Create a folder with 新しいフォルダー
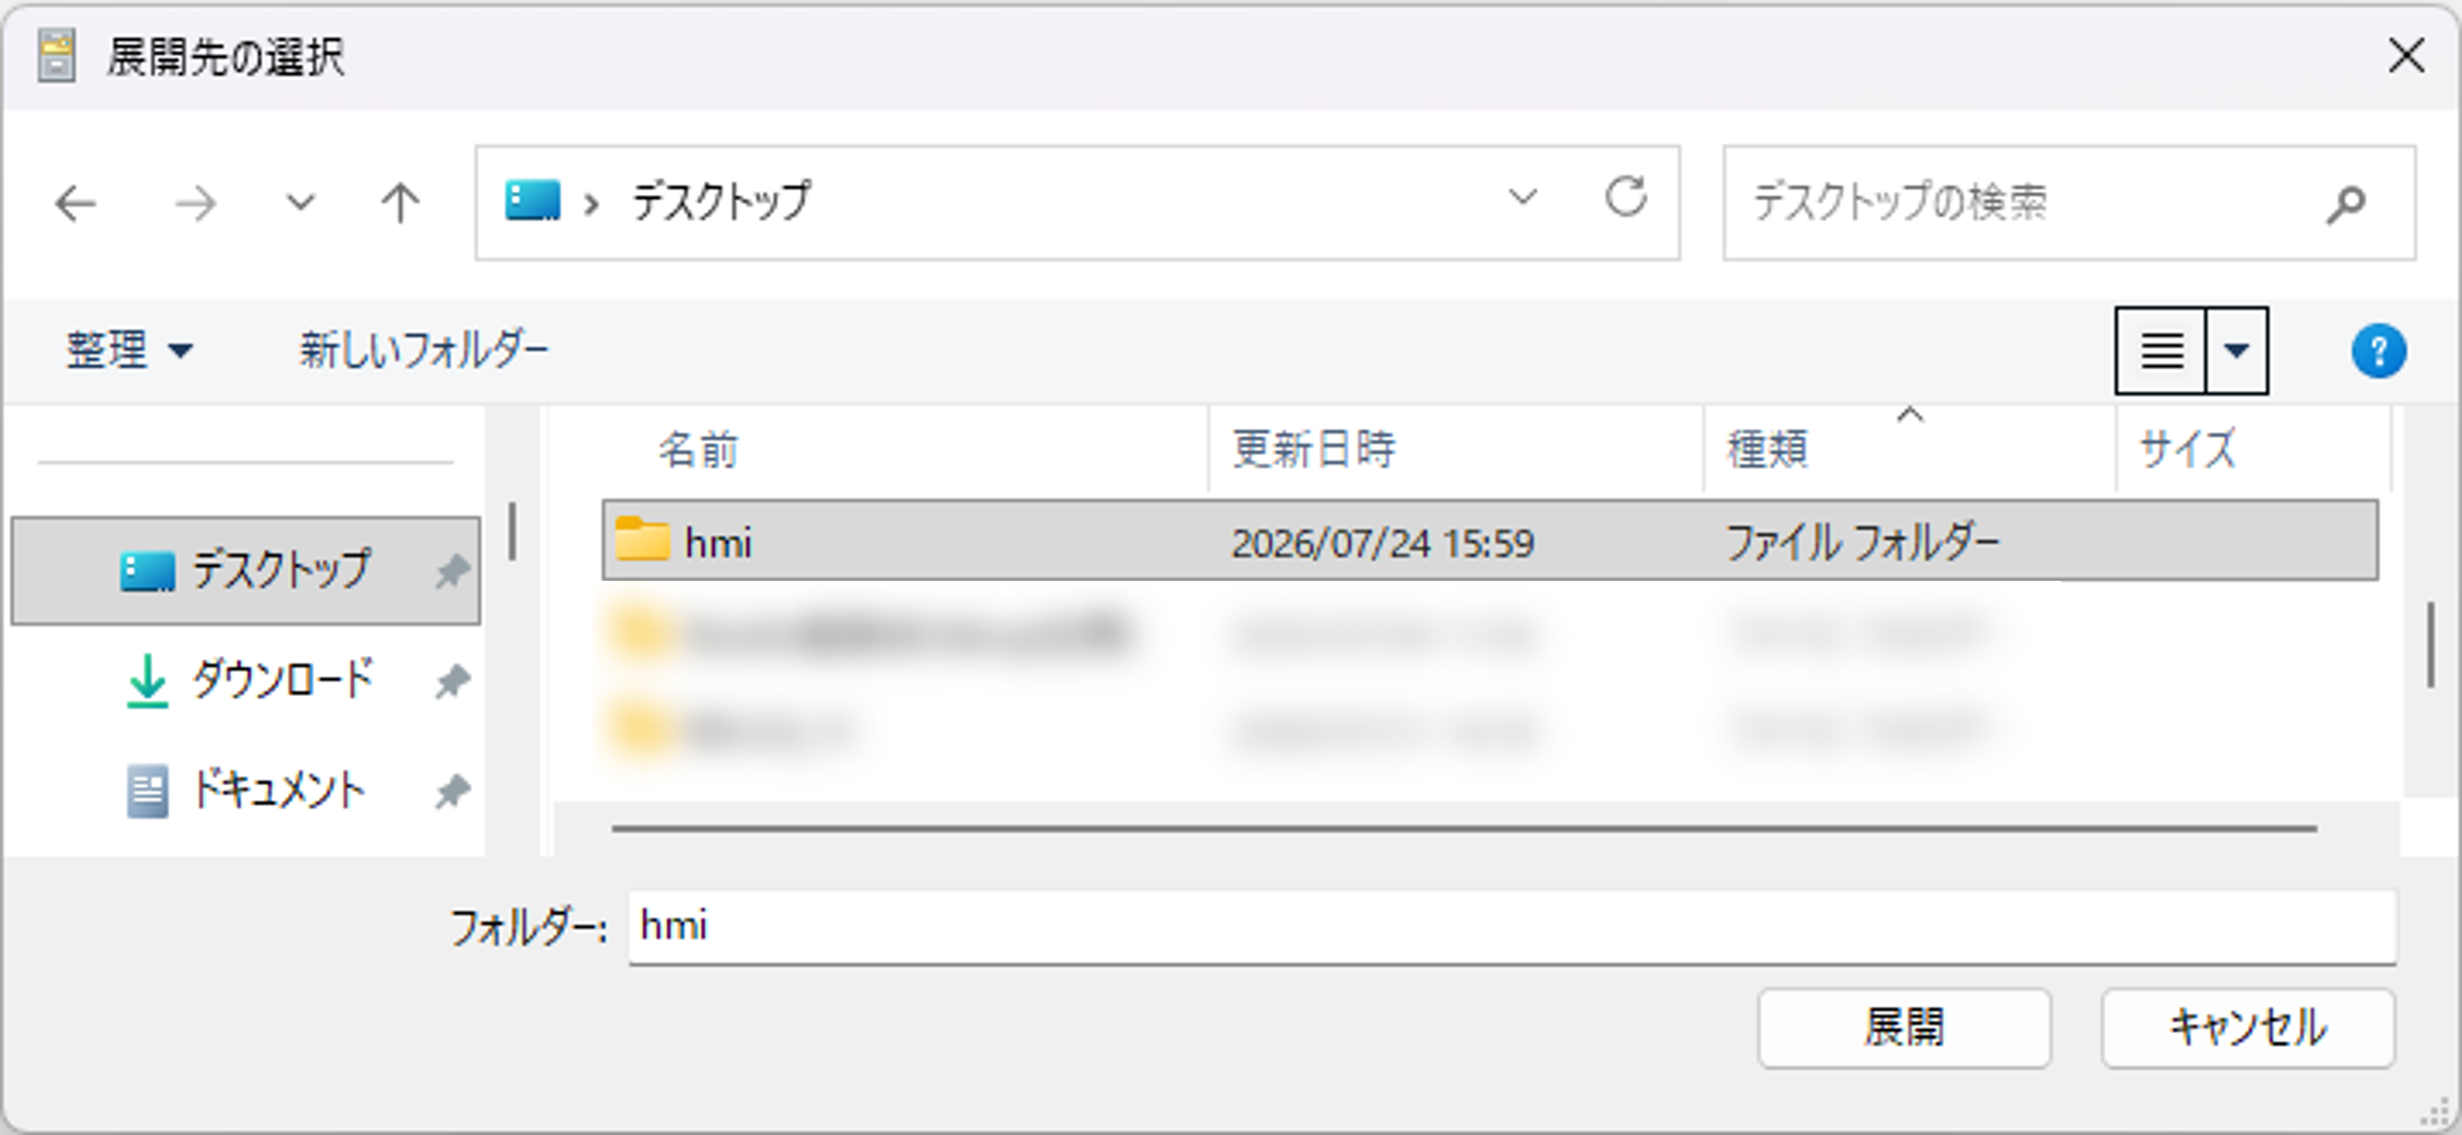Viewport: 2462px width, 1135px height. pos(424,350)
